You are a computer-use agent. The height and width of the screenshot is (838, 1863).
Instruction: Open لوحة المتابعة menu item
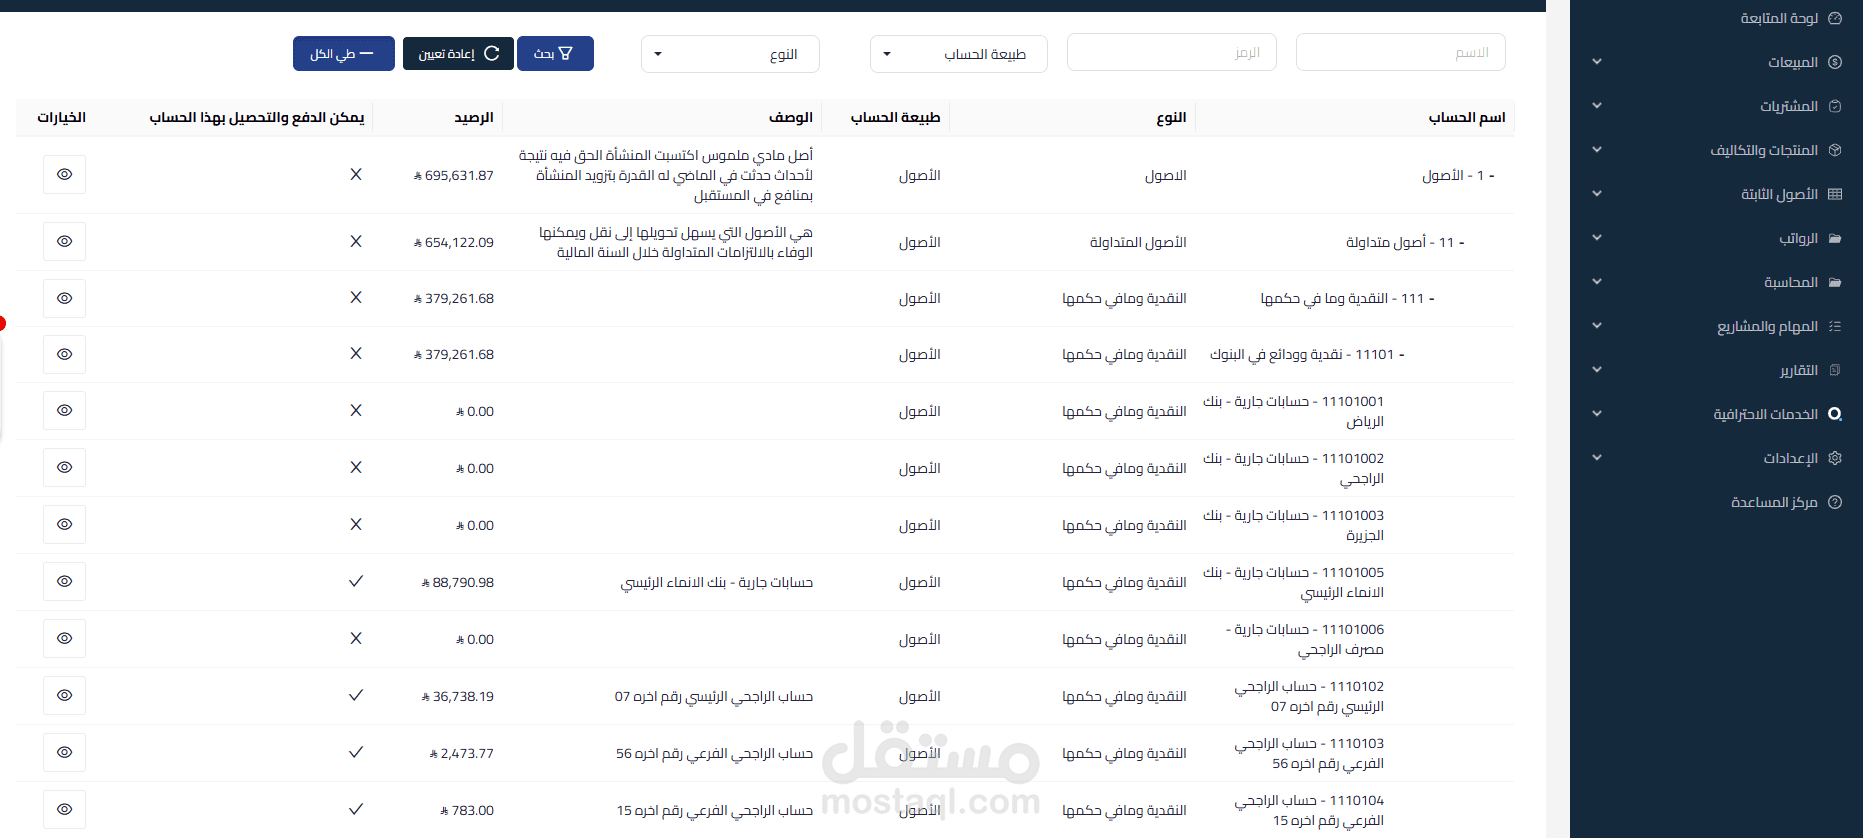1779,18
